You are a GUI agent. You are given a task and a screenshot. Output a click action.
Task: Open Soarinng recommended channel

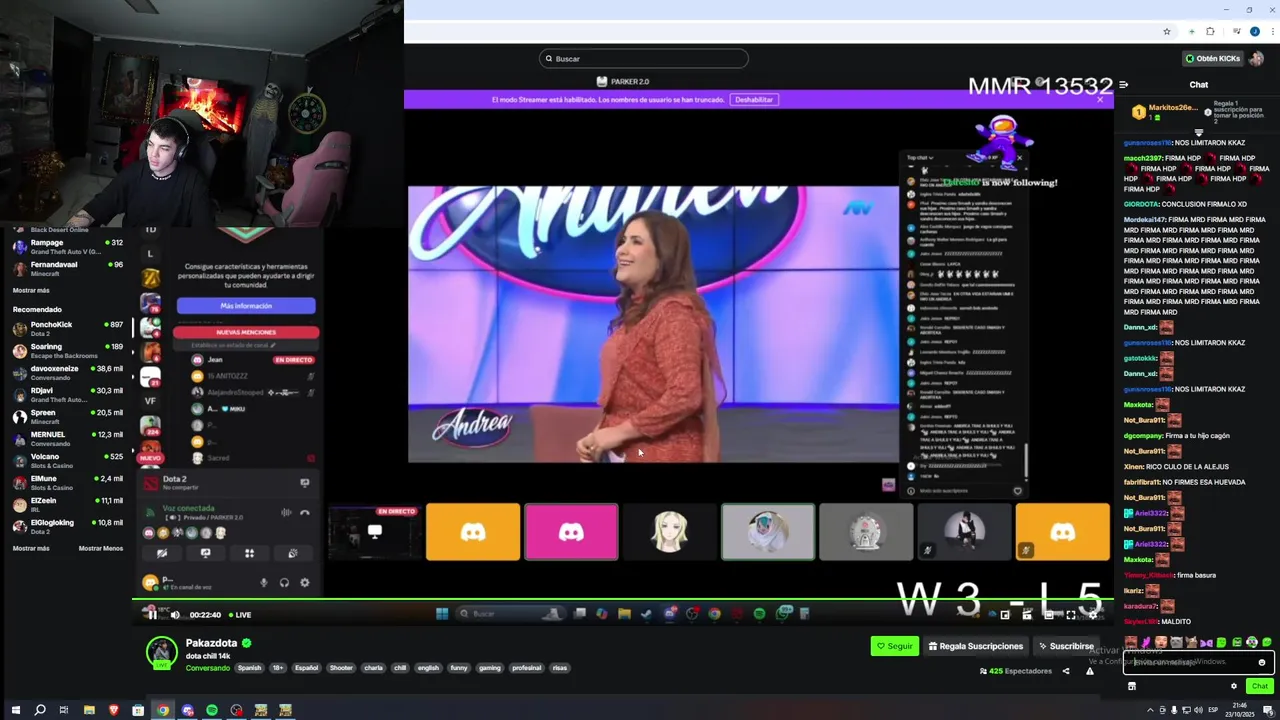[x=68, y=350]
